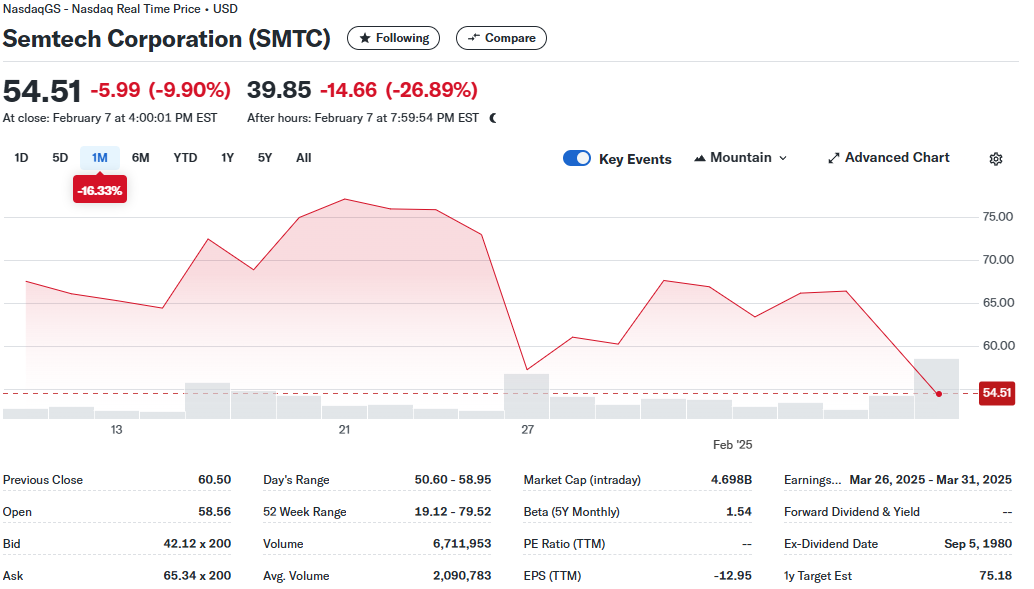Click the -14.66 (-26.89%) after-hours change

tap(399, 90)
